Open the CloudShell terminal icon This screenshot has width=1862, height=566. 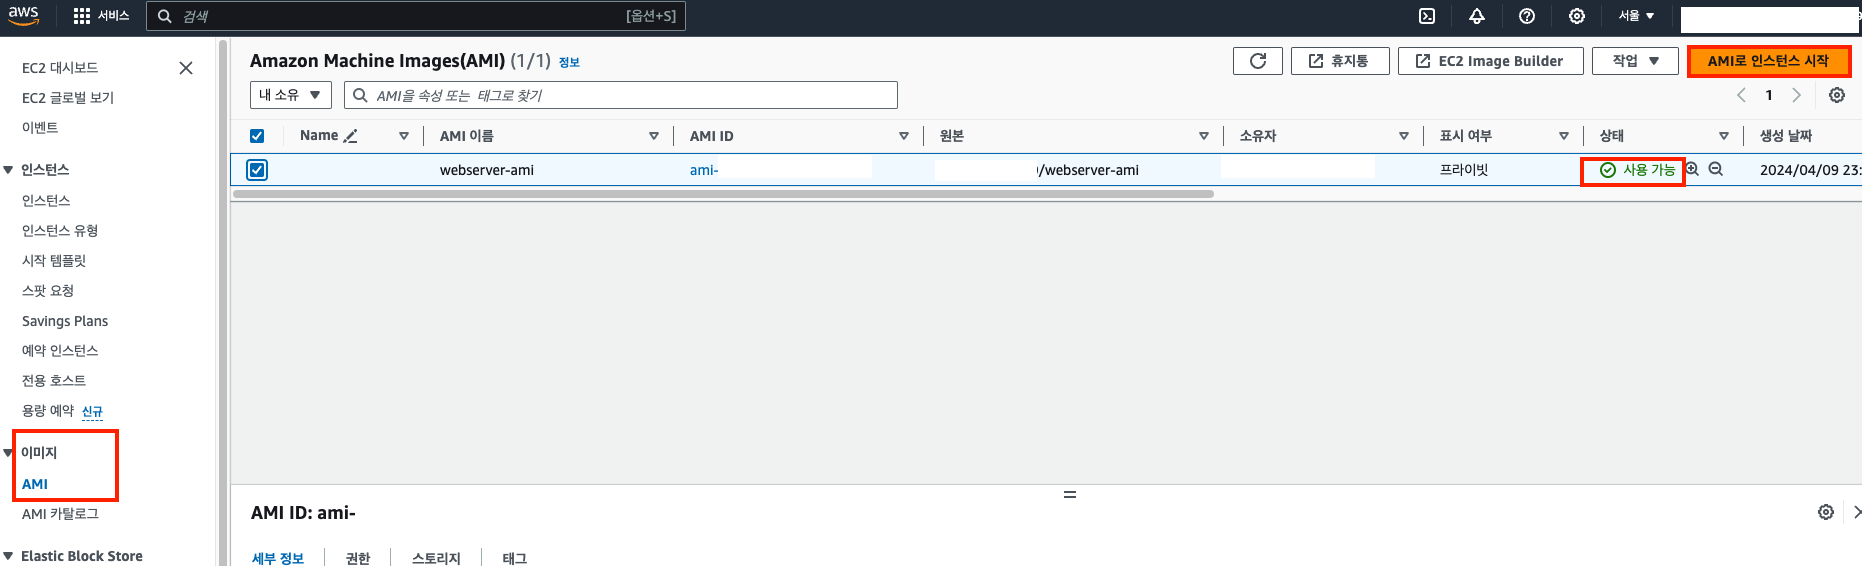coord(1427,16)
